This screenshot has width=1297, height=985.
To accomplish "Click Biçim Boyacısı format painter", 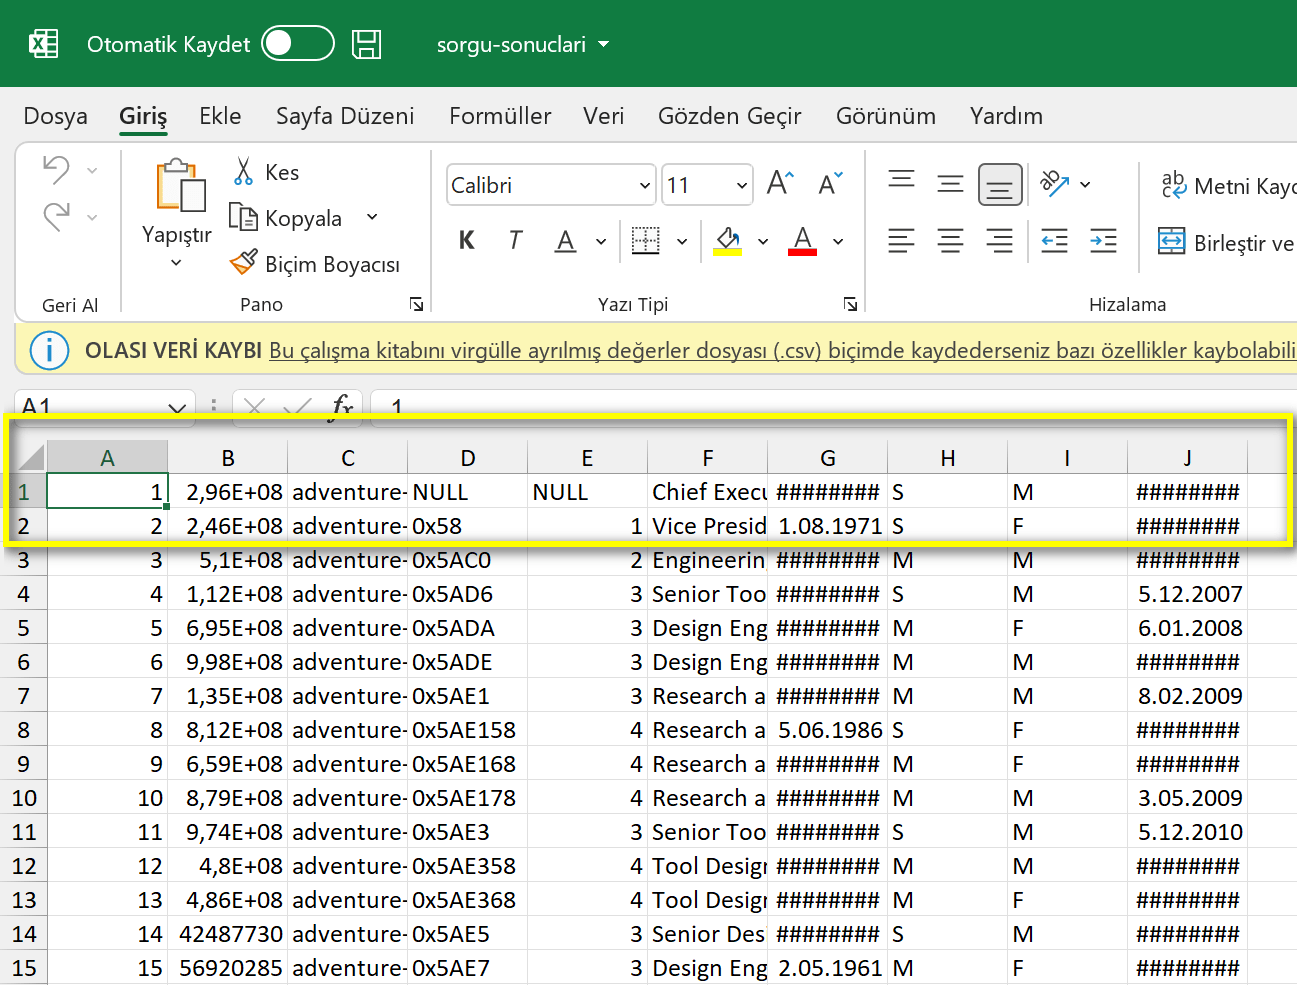I will coord(315,264).
